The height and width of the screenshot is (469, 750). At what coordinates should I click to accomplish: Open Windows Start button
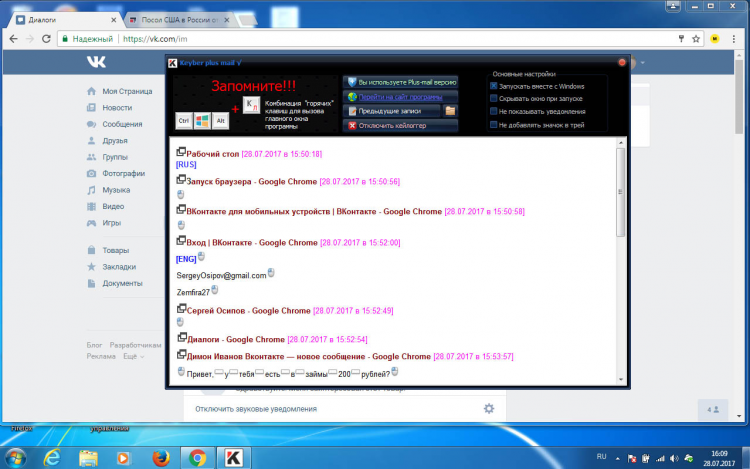15,458
